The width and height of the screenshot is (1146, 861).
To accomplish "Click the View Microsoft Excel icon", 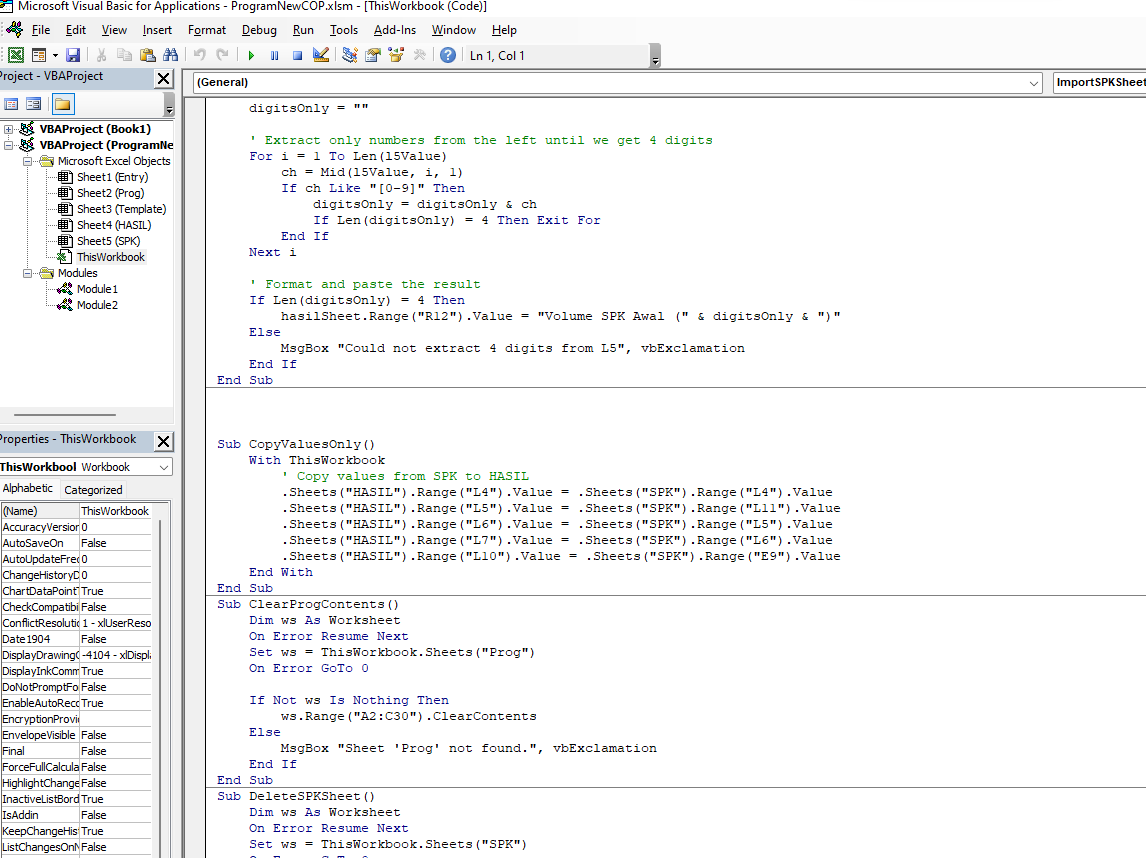I will click(x=16, y=56).
